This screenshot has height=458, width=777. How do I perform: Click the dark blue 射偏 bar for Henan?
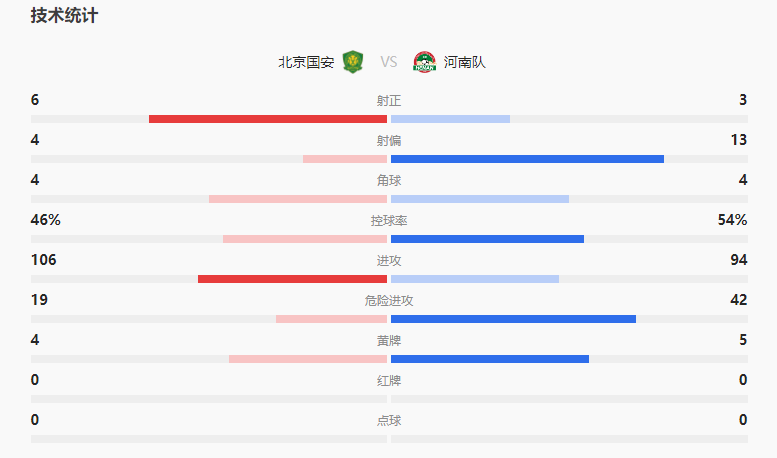[527, 159]
